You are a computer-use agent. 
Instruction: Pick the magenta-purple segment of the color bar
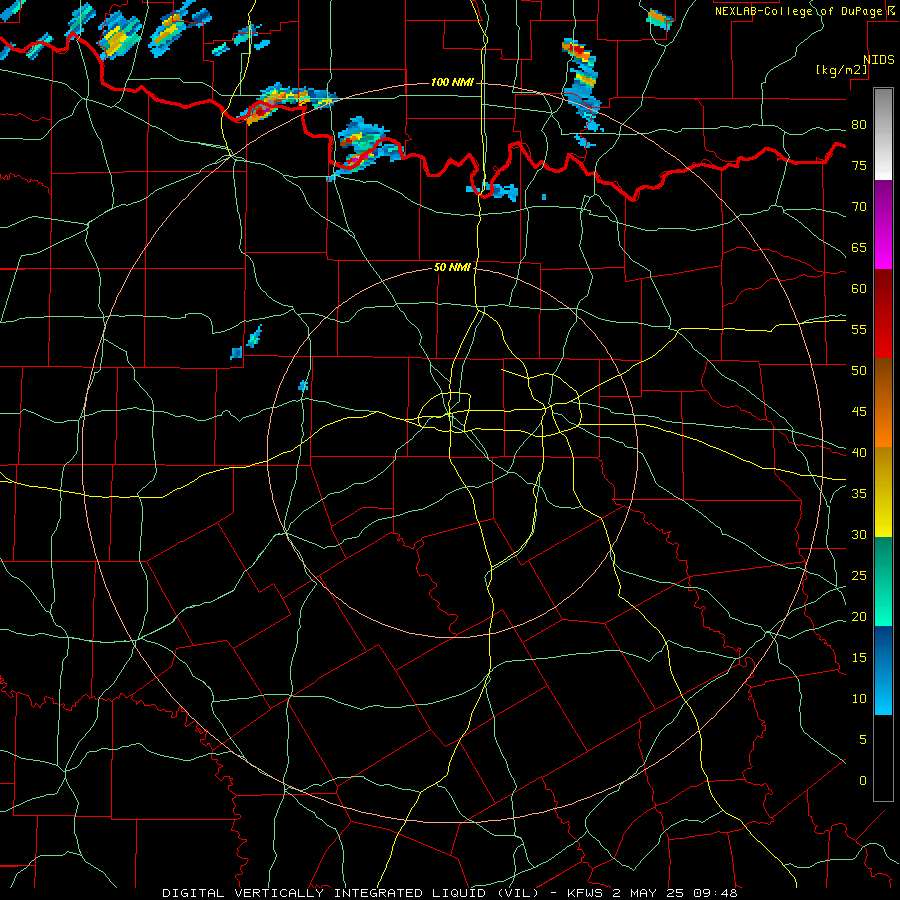click(x=883, y=224)
